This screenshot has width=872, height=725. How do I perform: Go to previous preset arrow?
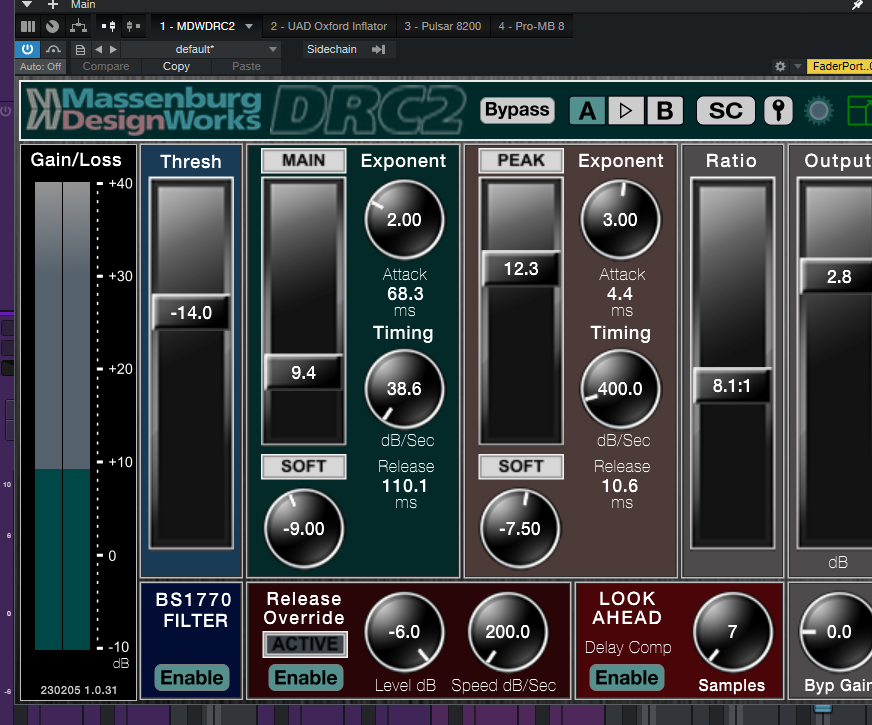click(x=98, y=49)
